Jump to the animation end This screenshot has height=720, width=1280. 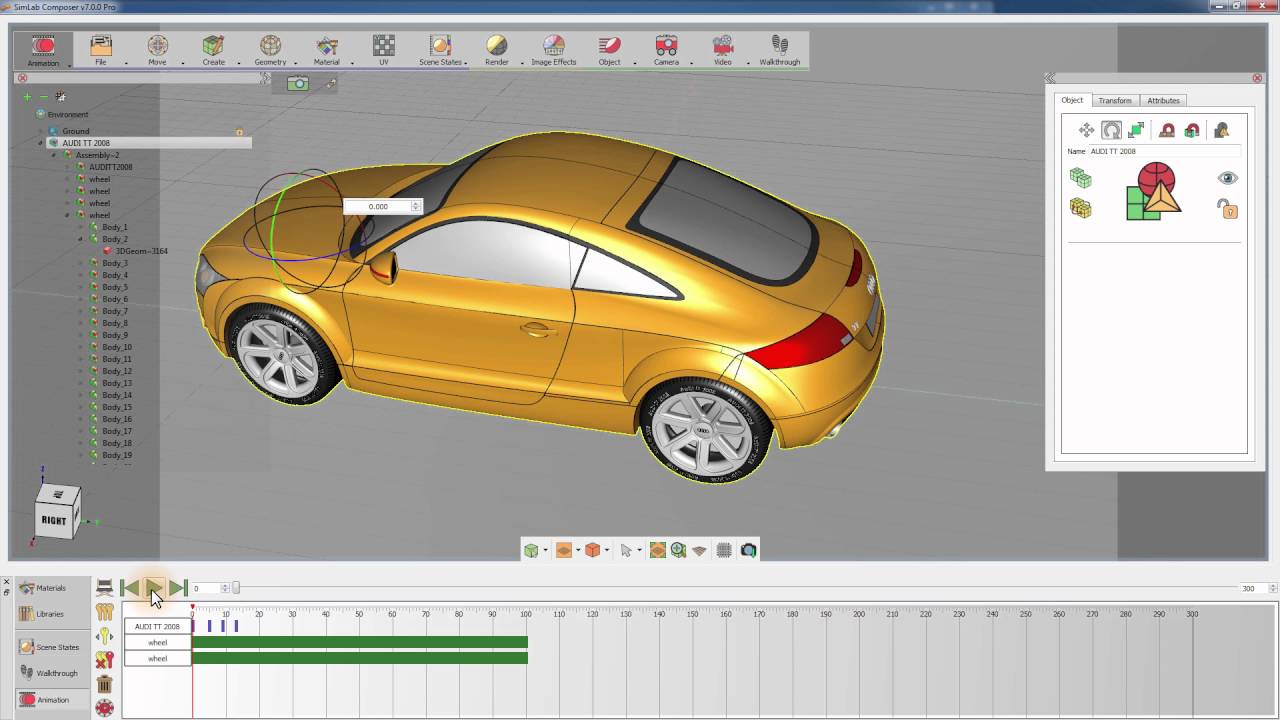pos(177,588)
